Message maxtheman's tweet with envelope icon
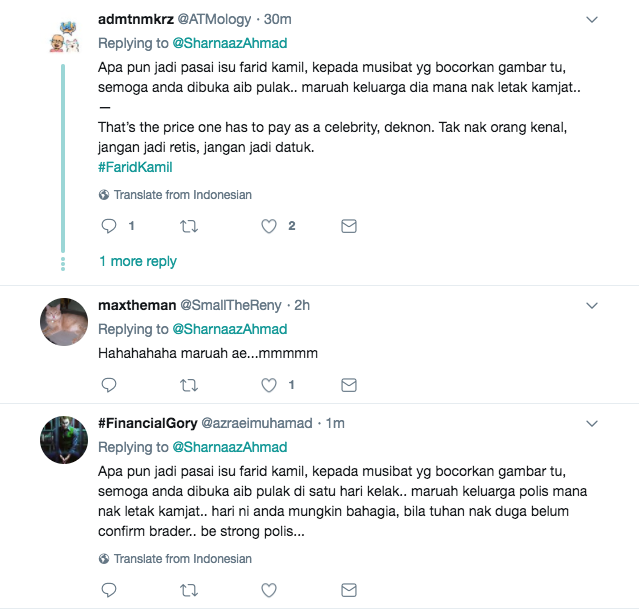This screenshot has height=609, width=639. click(348, 385)
